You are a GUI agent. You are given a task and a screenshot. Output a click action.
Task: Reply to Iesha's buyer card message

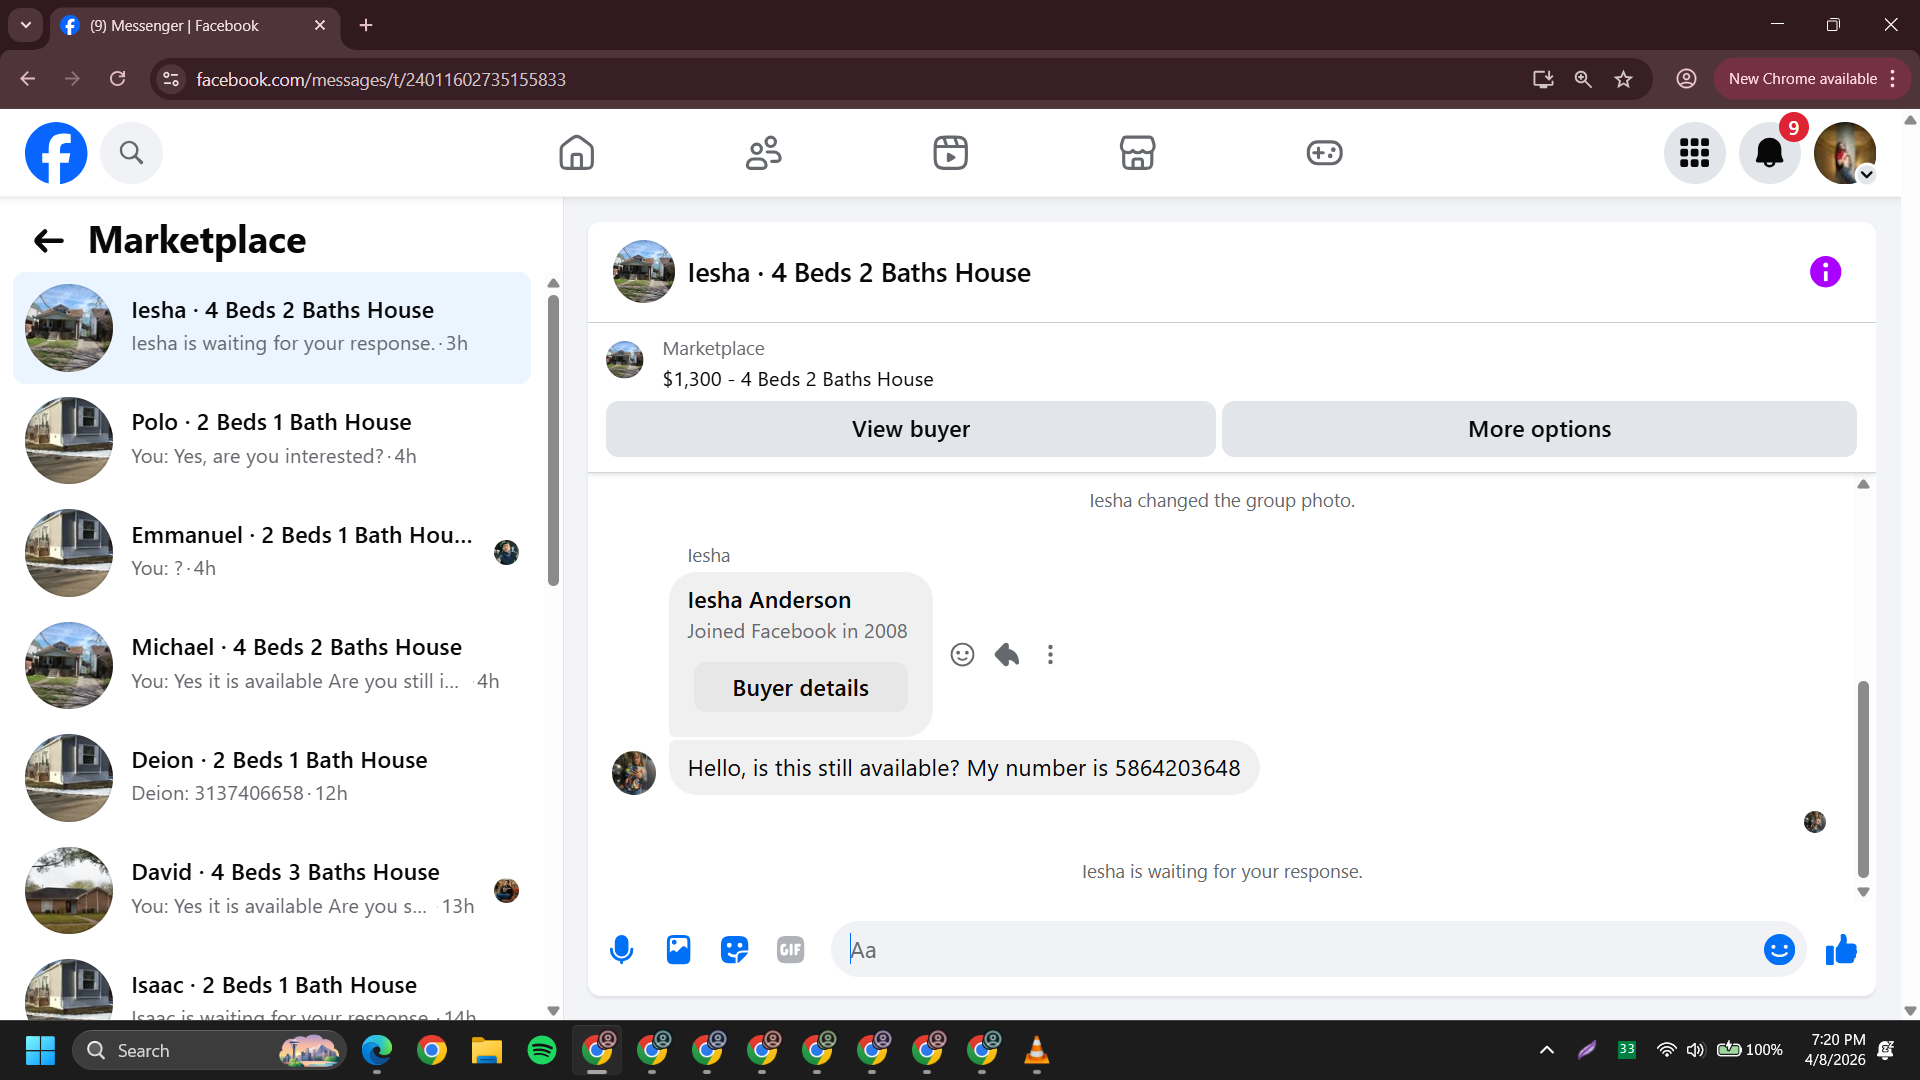click(x=1006, y=655)
